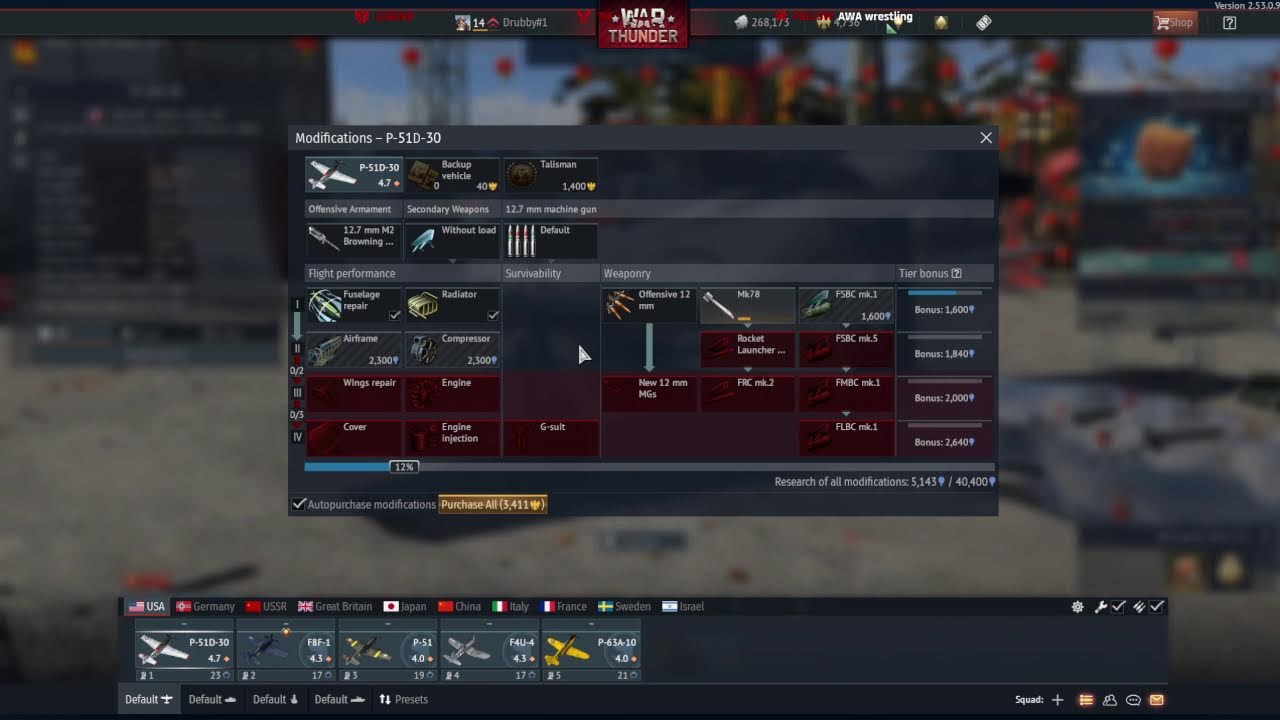Select the F8F-1 crew slot
The width and height of the screenshot is (1280, 720).
click(286, 649)
